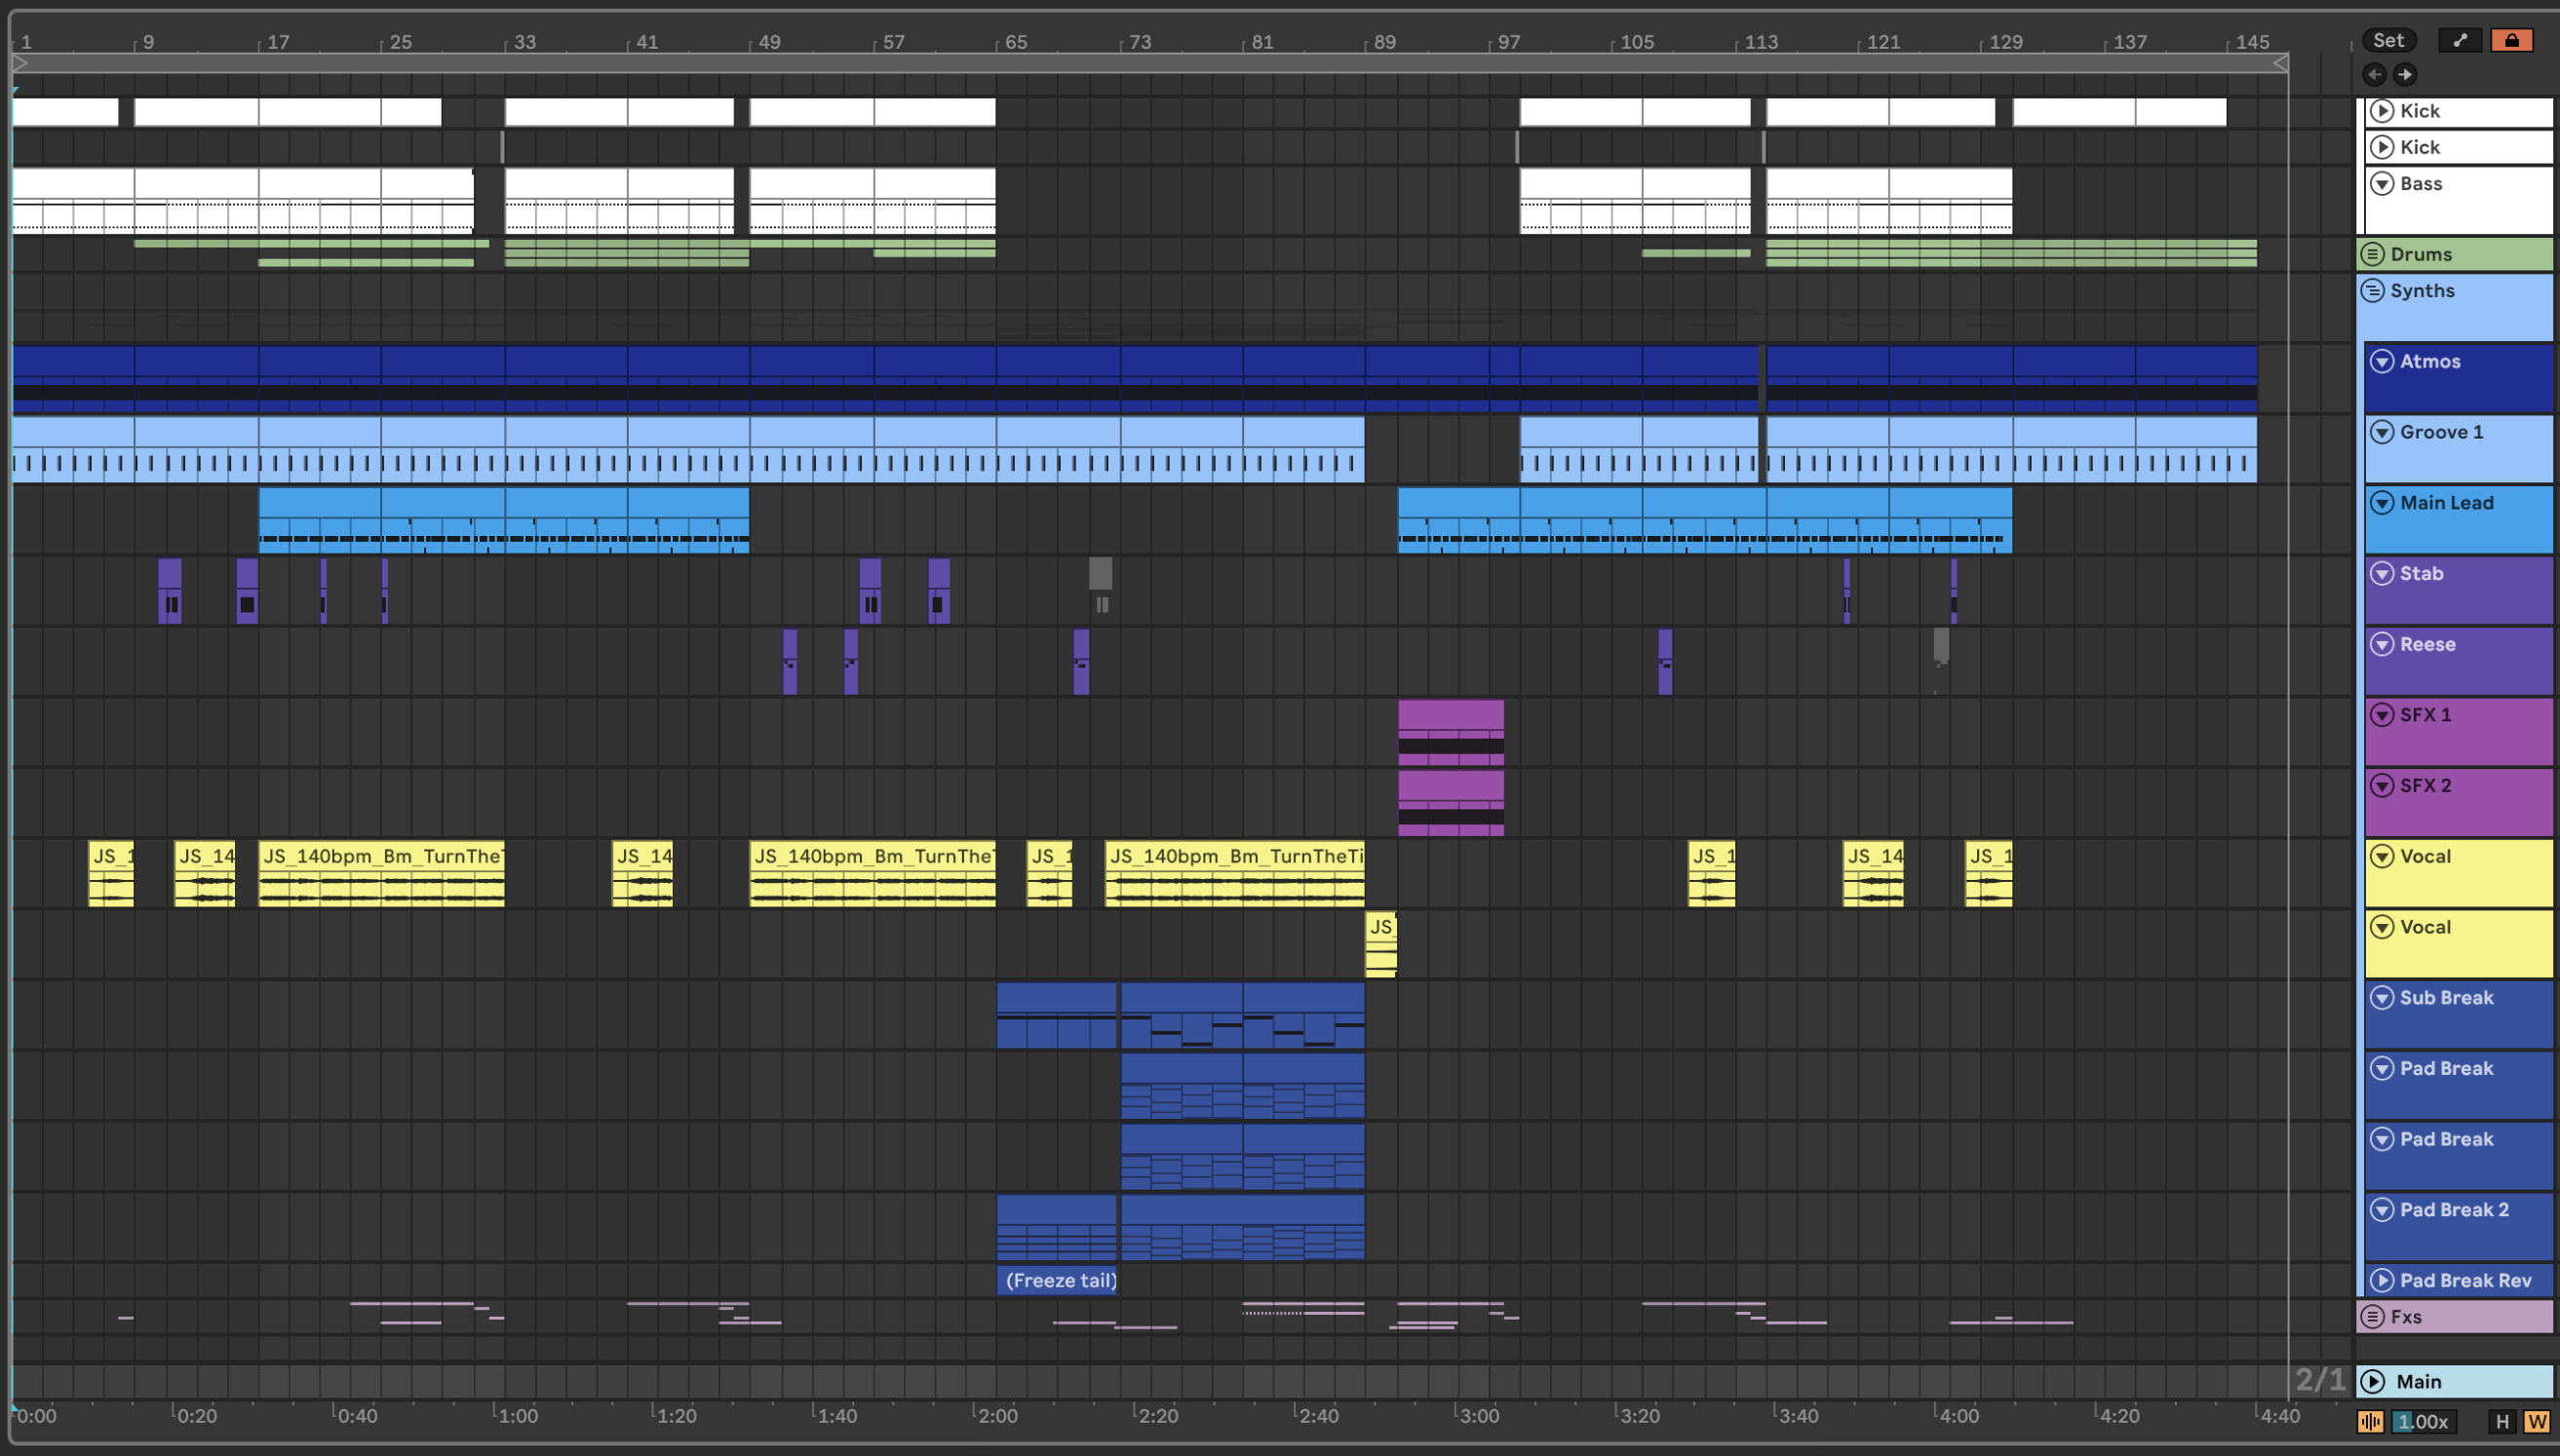Toggle the automation mode line icon
Viewport: 2560px width, 1456px height.
2460,40
